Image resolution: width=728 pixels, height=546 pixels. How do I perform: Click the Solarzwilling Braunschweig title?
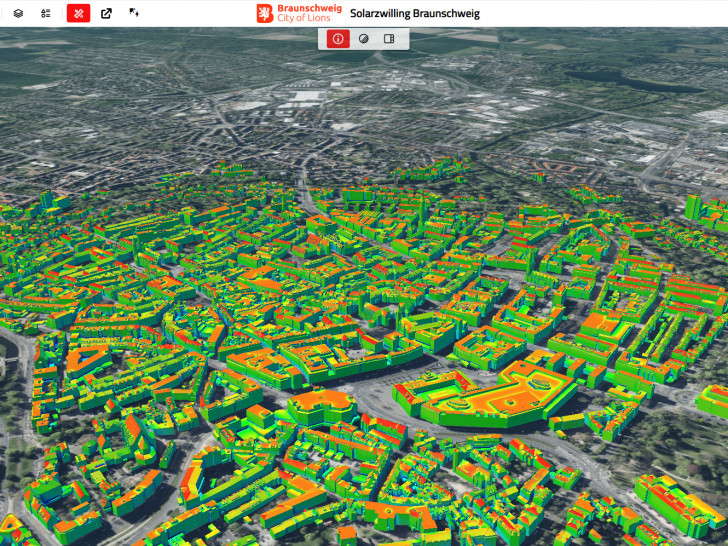click(415, 13)
